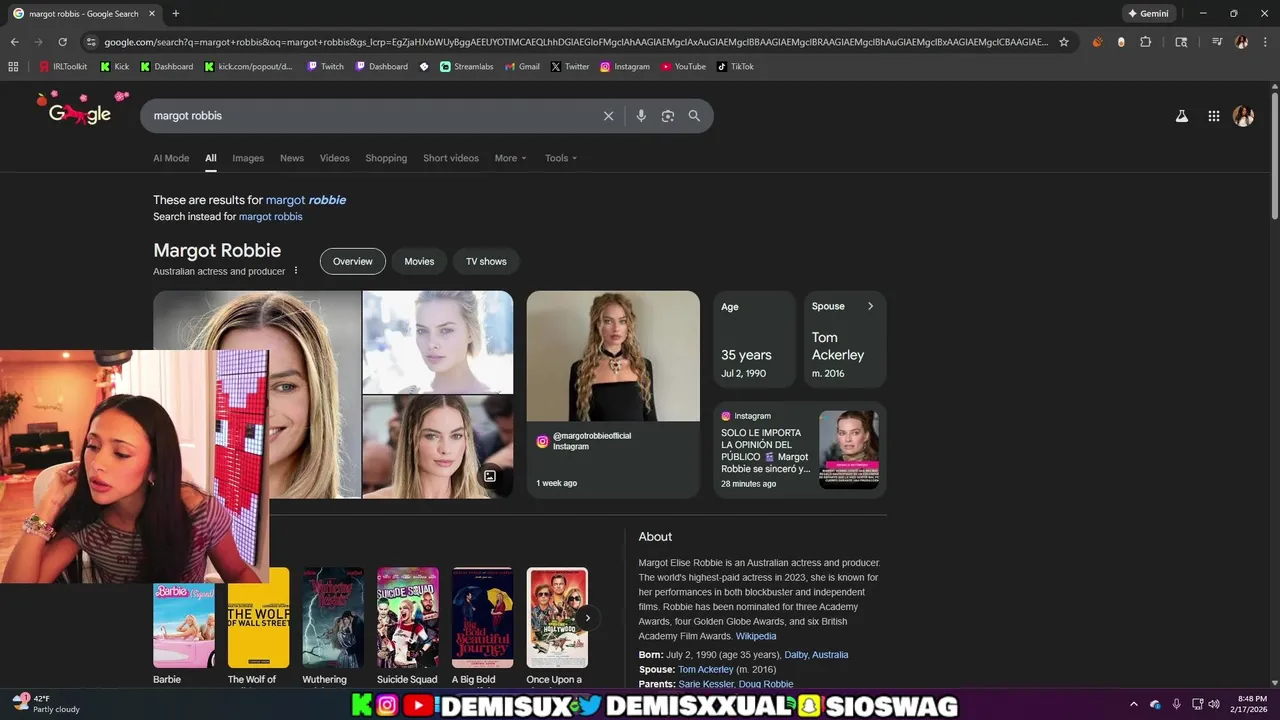This screenshot has height=720, width=1280.
Task: Open Dalby, Australia birthplace link
Action: (816, 655)
